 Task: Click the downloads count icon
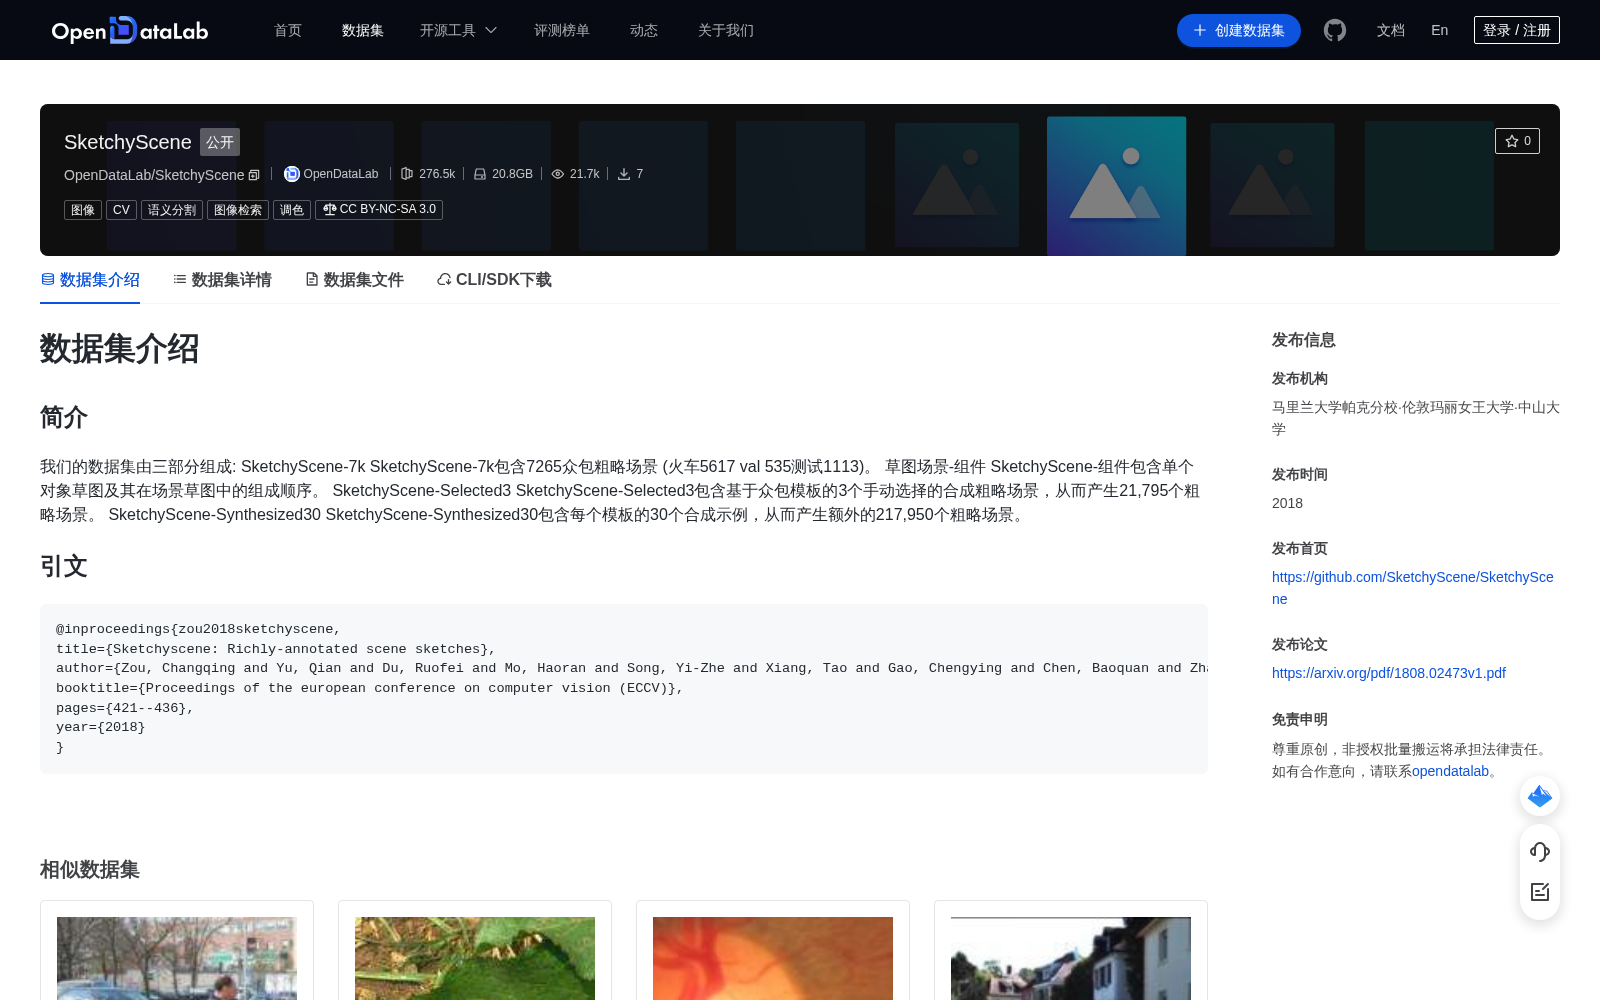624,174
